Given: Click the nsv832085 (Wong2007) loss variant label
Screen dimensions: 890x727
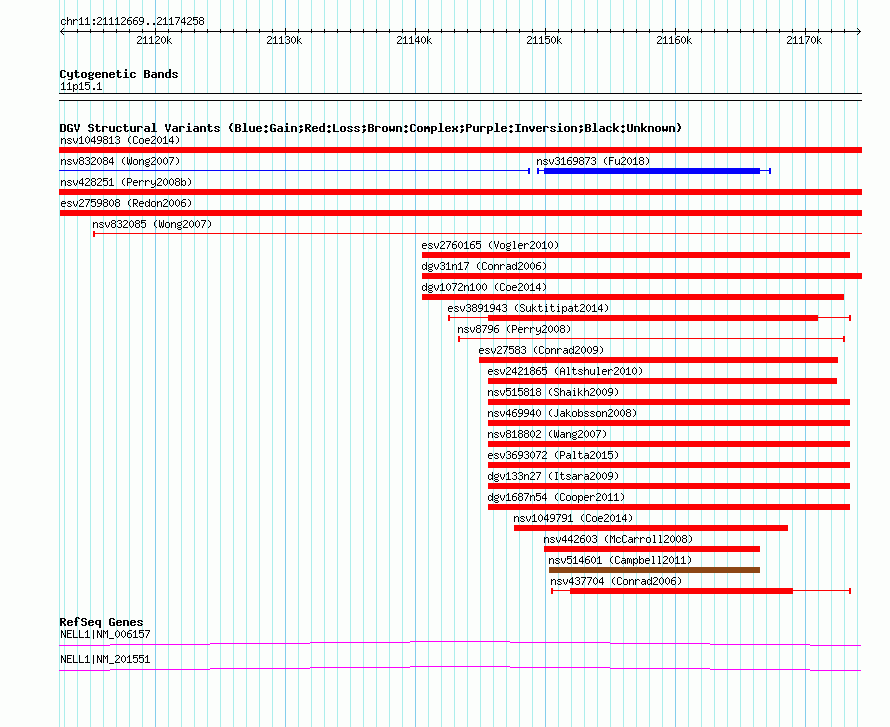Looking at the screenshot, I should click(152, 224).
